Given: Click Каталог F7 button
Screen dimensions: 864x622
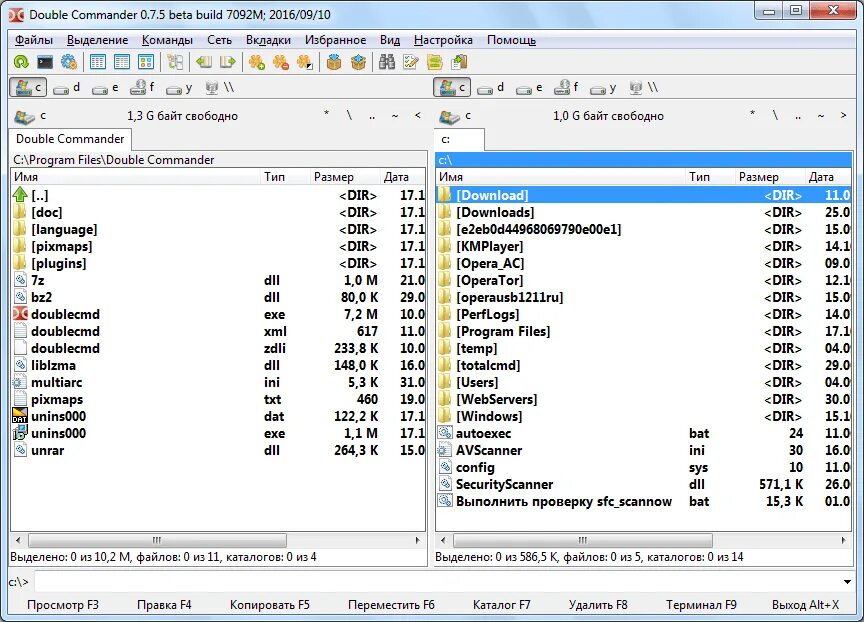Looking at the screenshot, I should (x=501, y=605).
